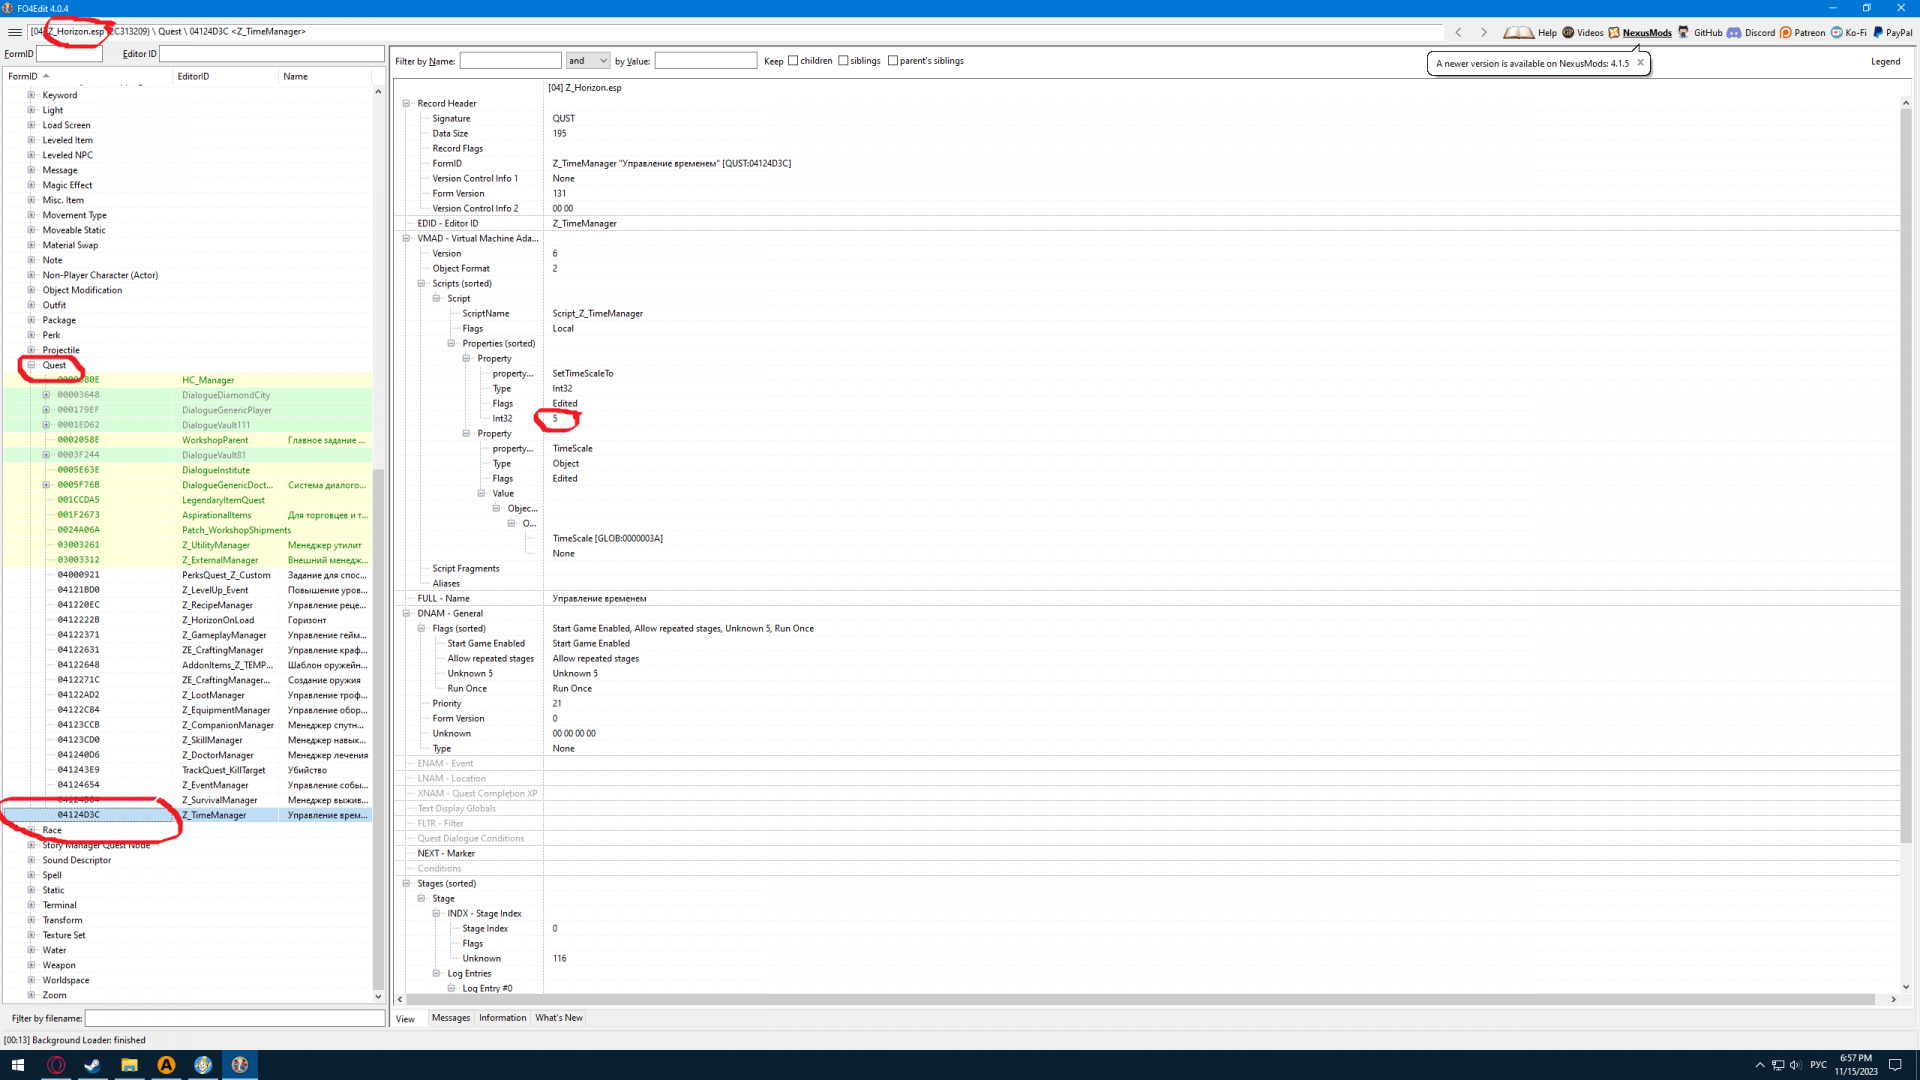Switch to the Messages tab

[x=450, y=1018]
